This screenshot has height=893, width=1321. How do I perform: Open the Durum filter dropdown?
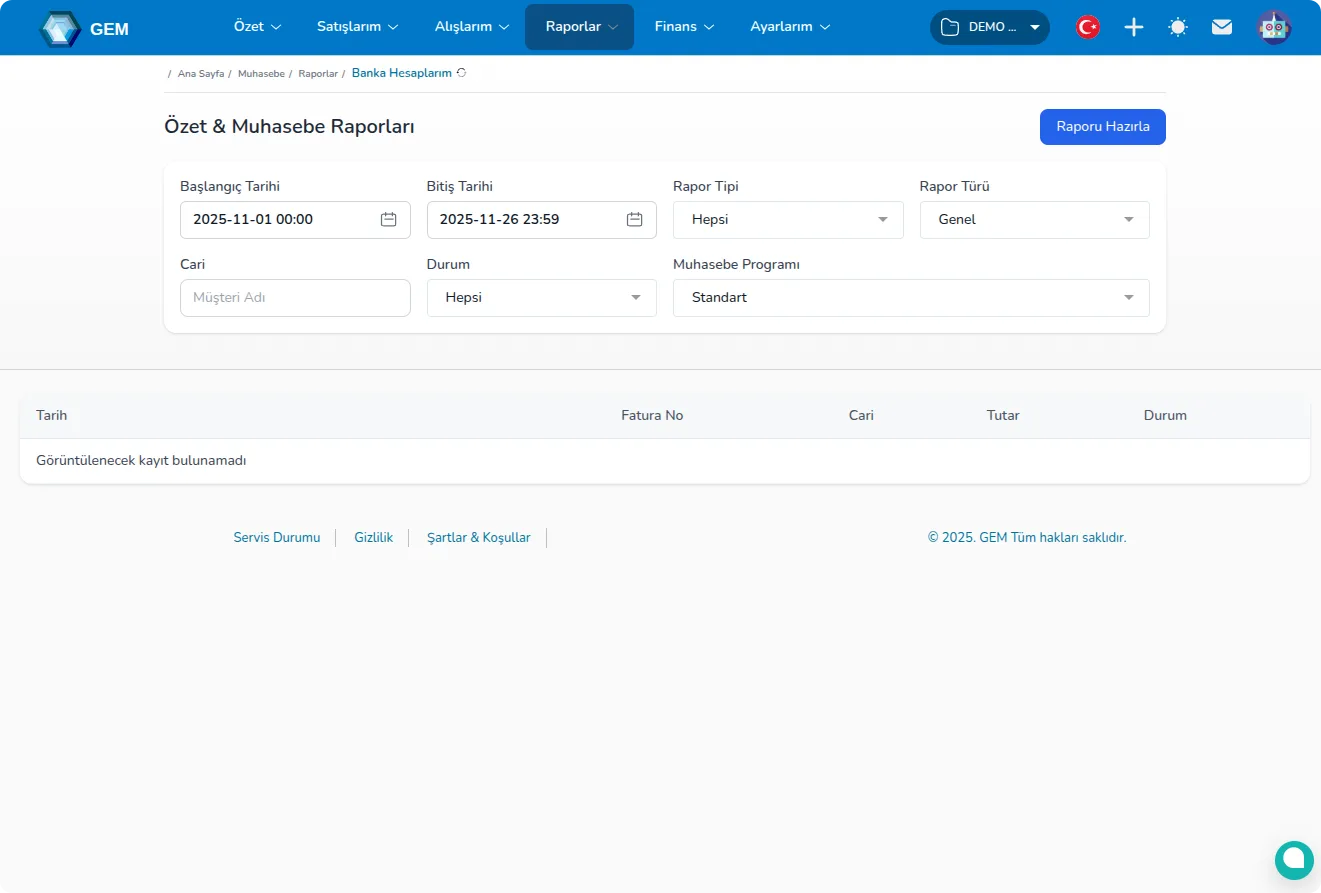541,298
